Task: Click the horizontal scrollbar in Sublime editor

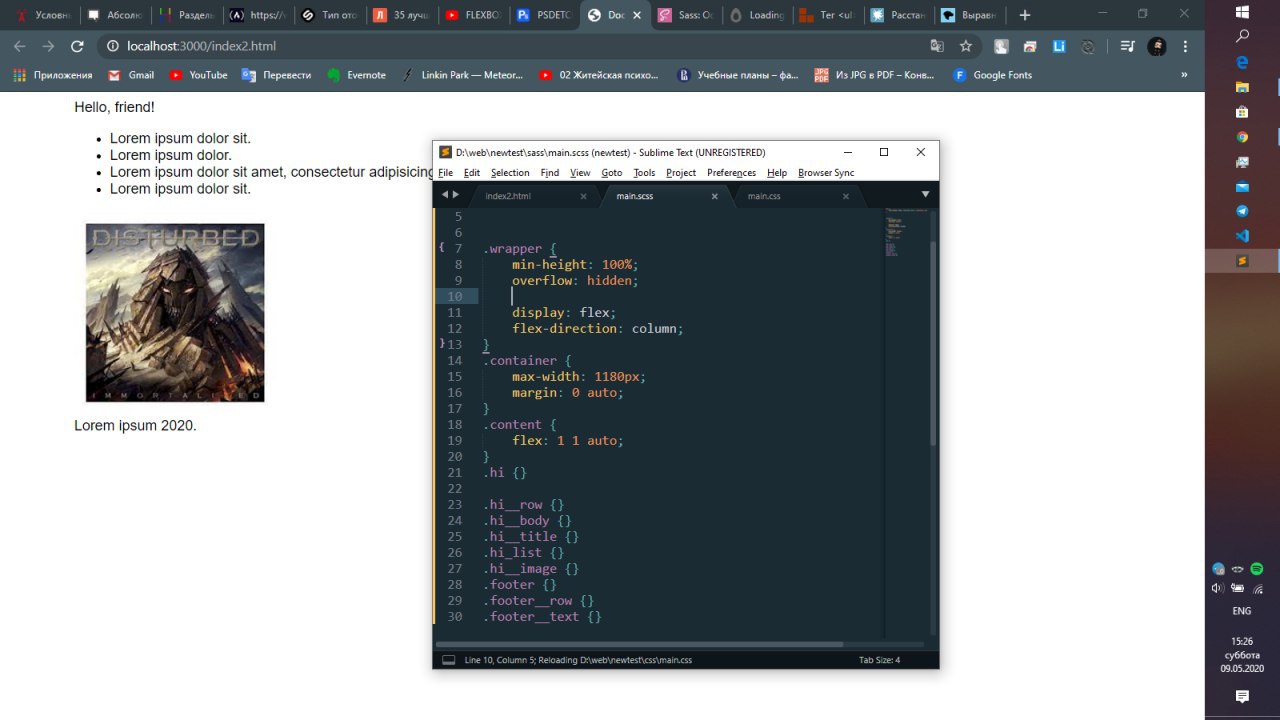Action: (640, 644)
